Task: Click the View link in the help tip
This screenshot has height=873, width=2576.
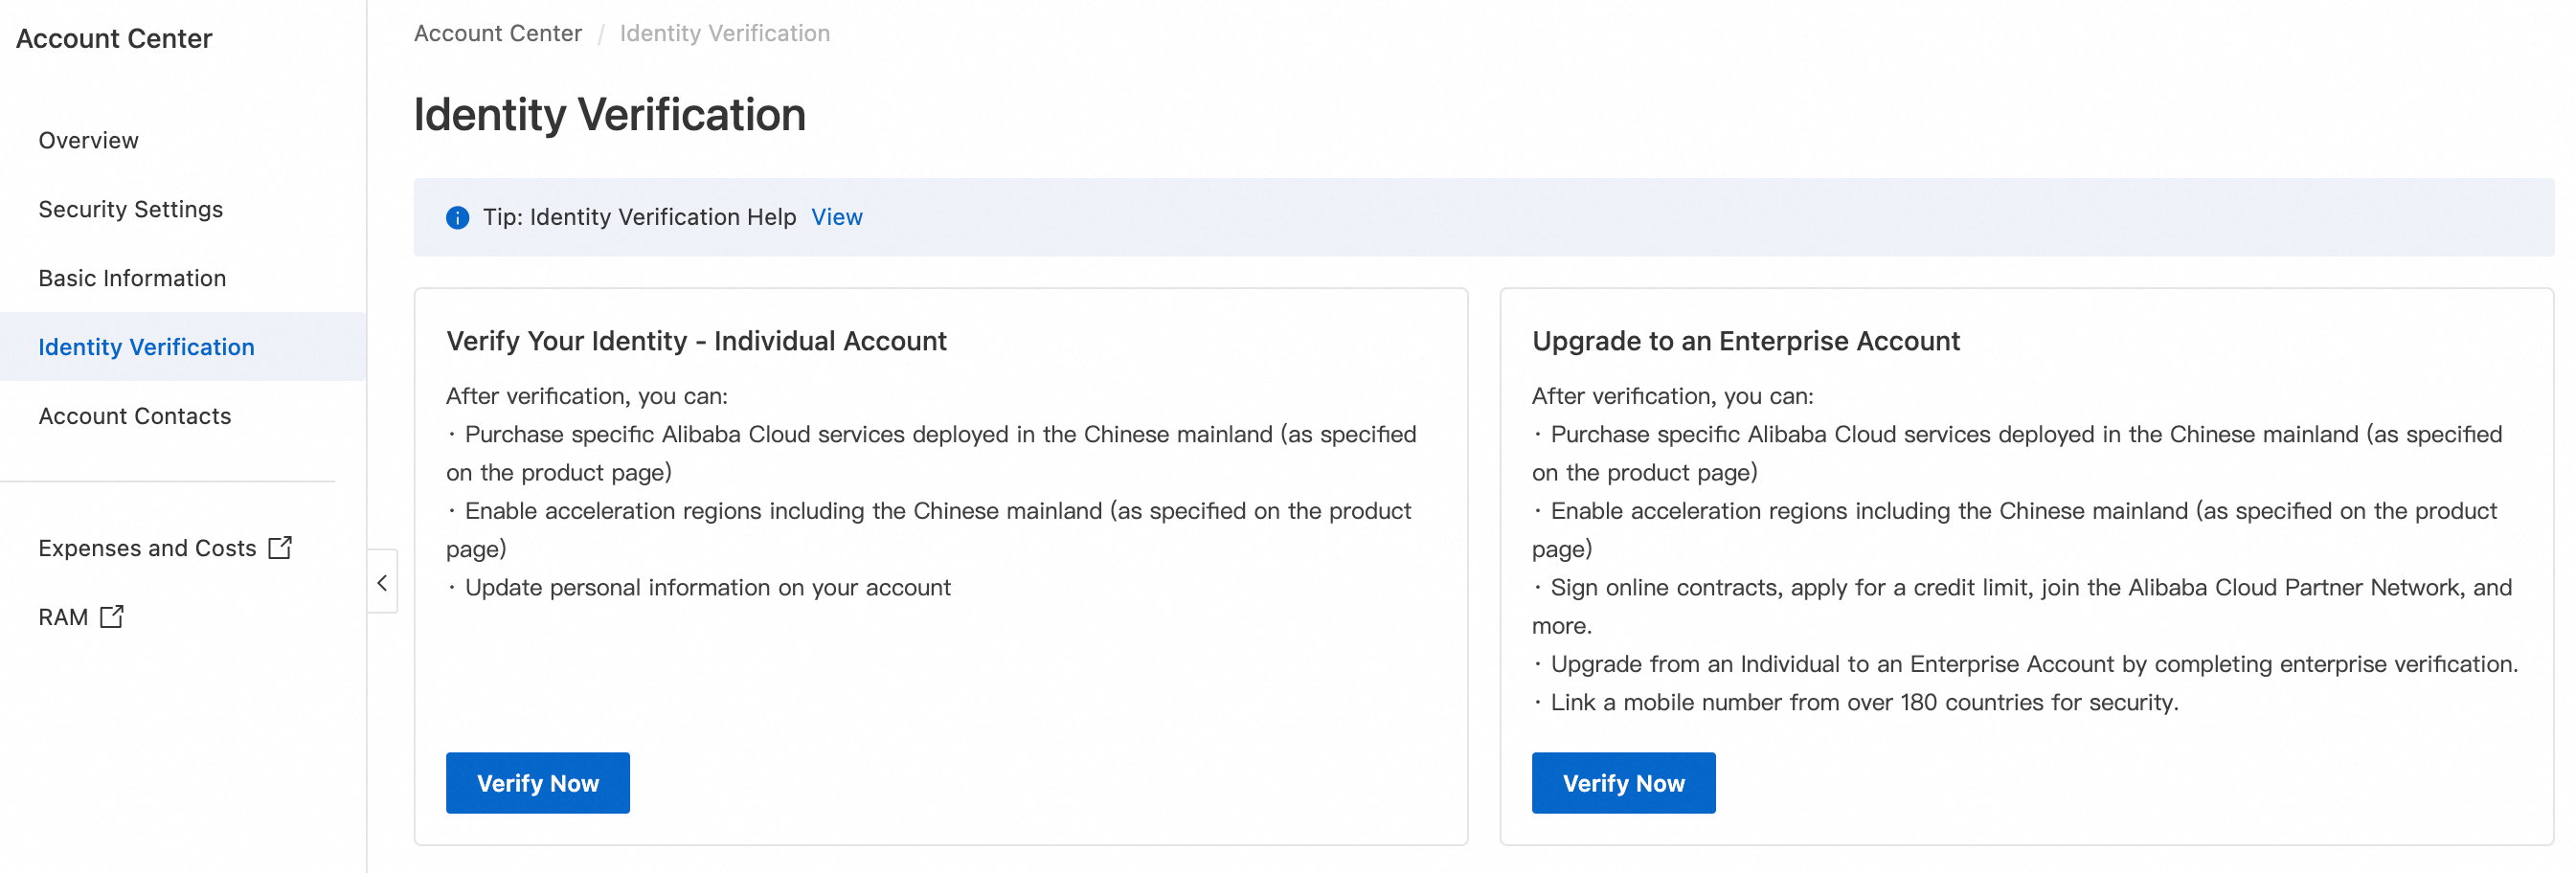Action: [x=836, y=218]
